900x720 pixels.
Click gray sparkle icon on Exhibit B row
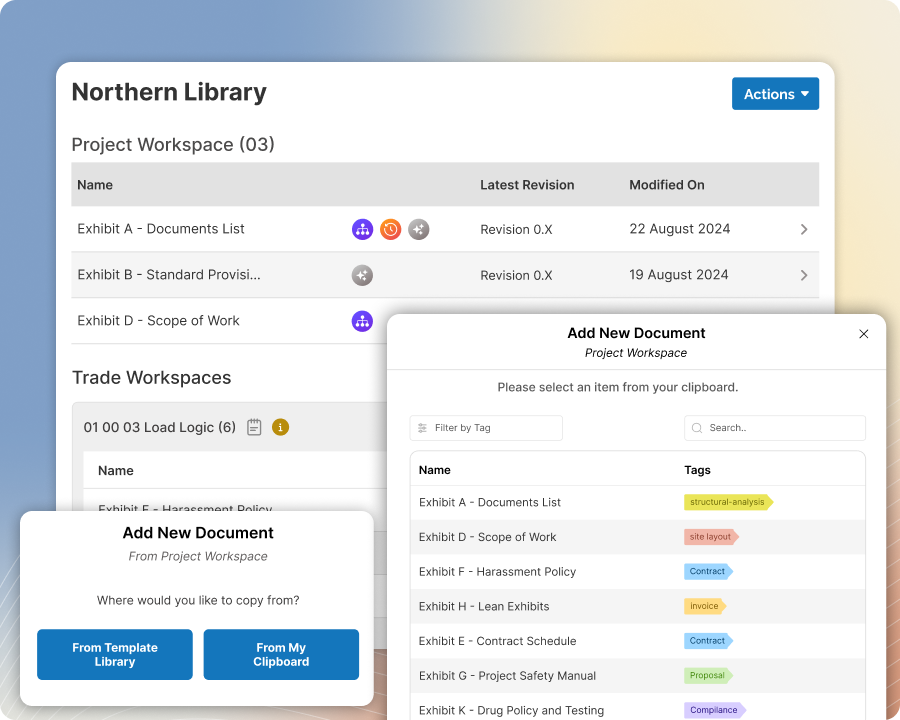[x=362, y=275]
